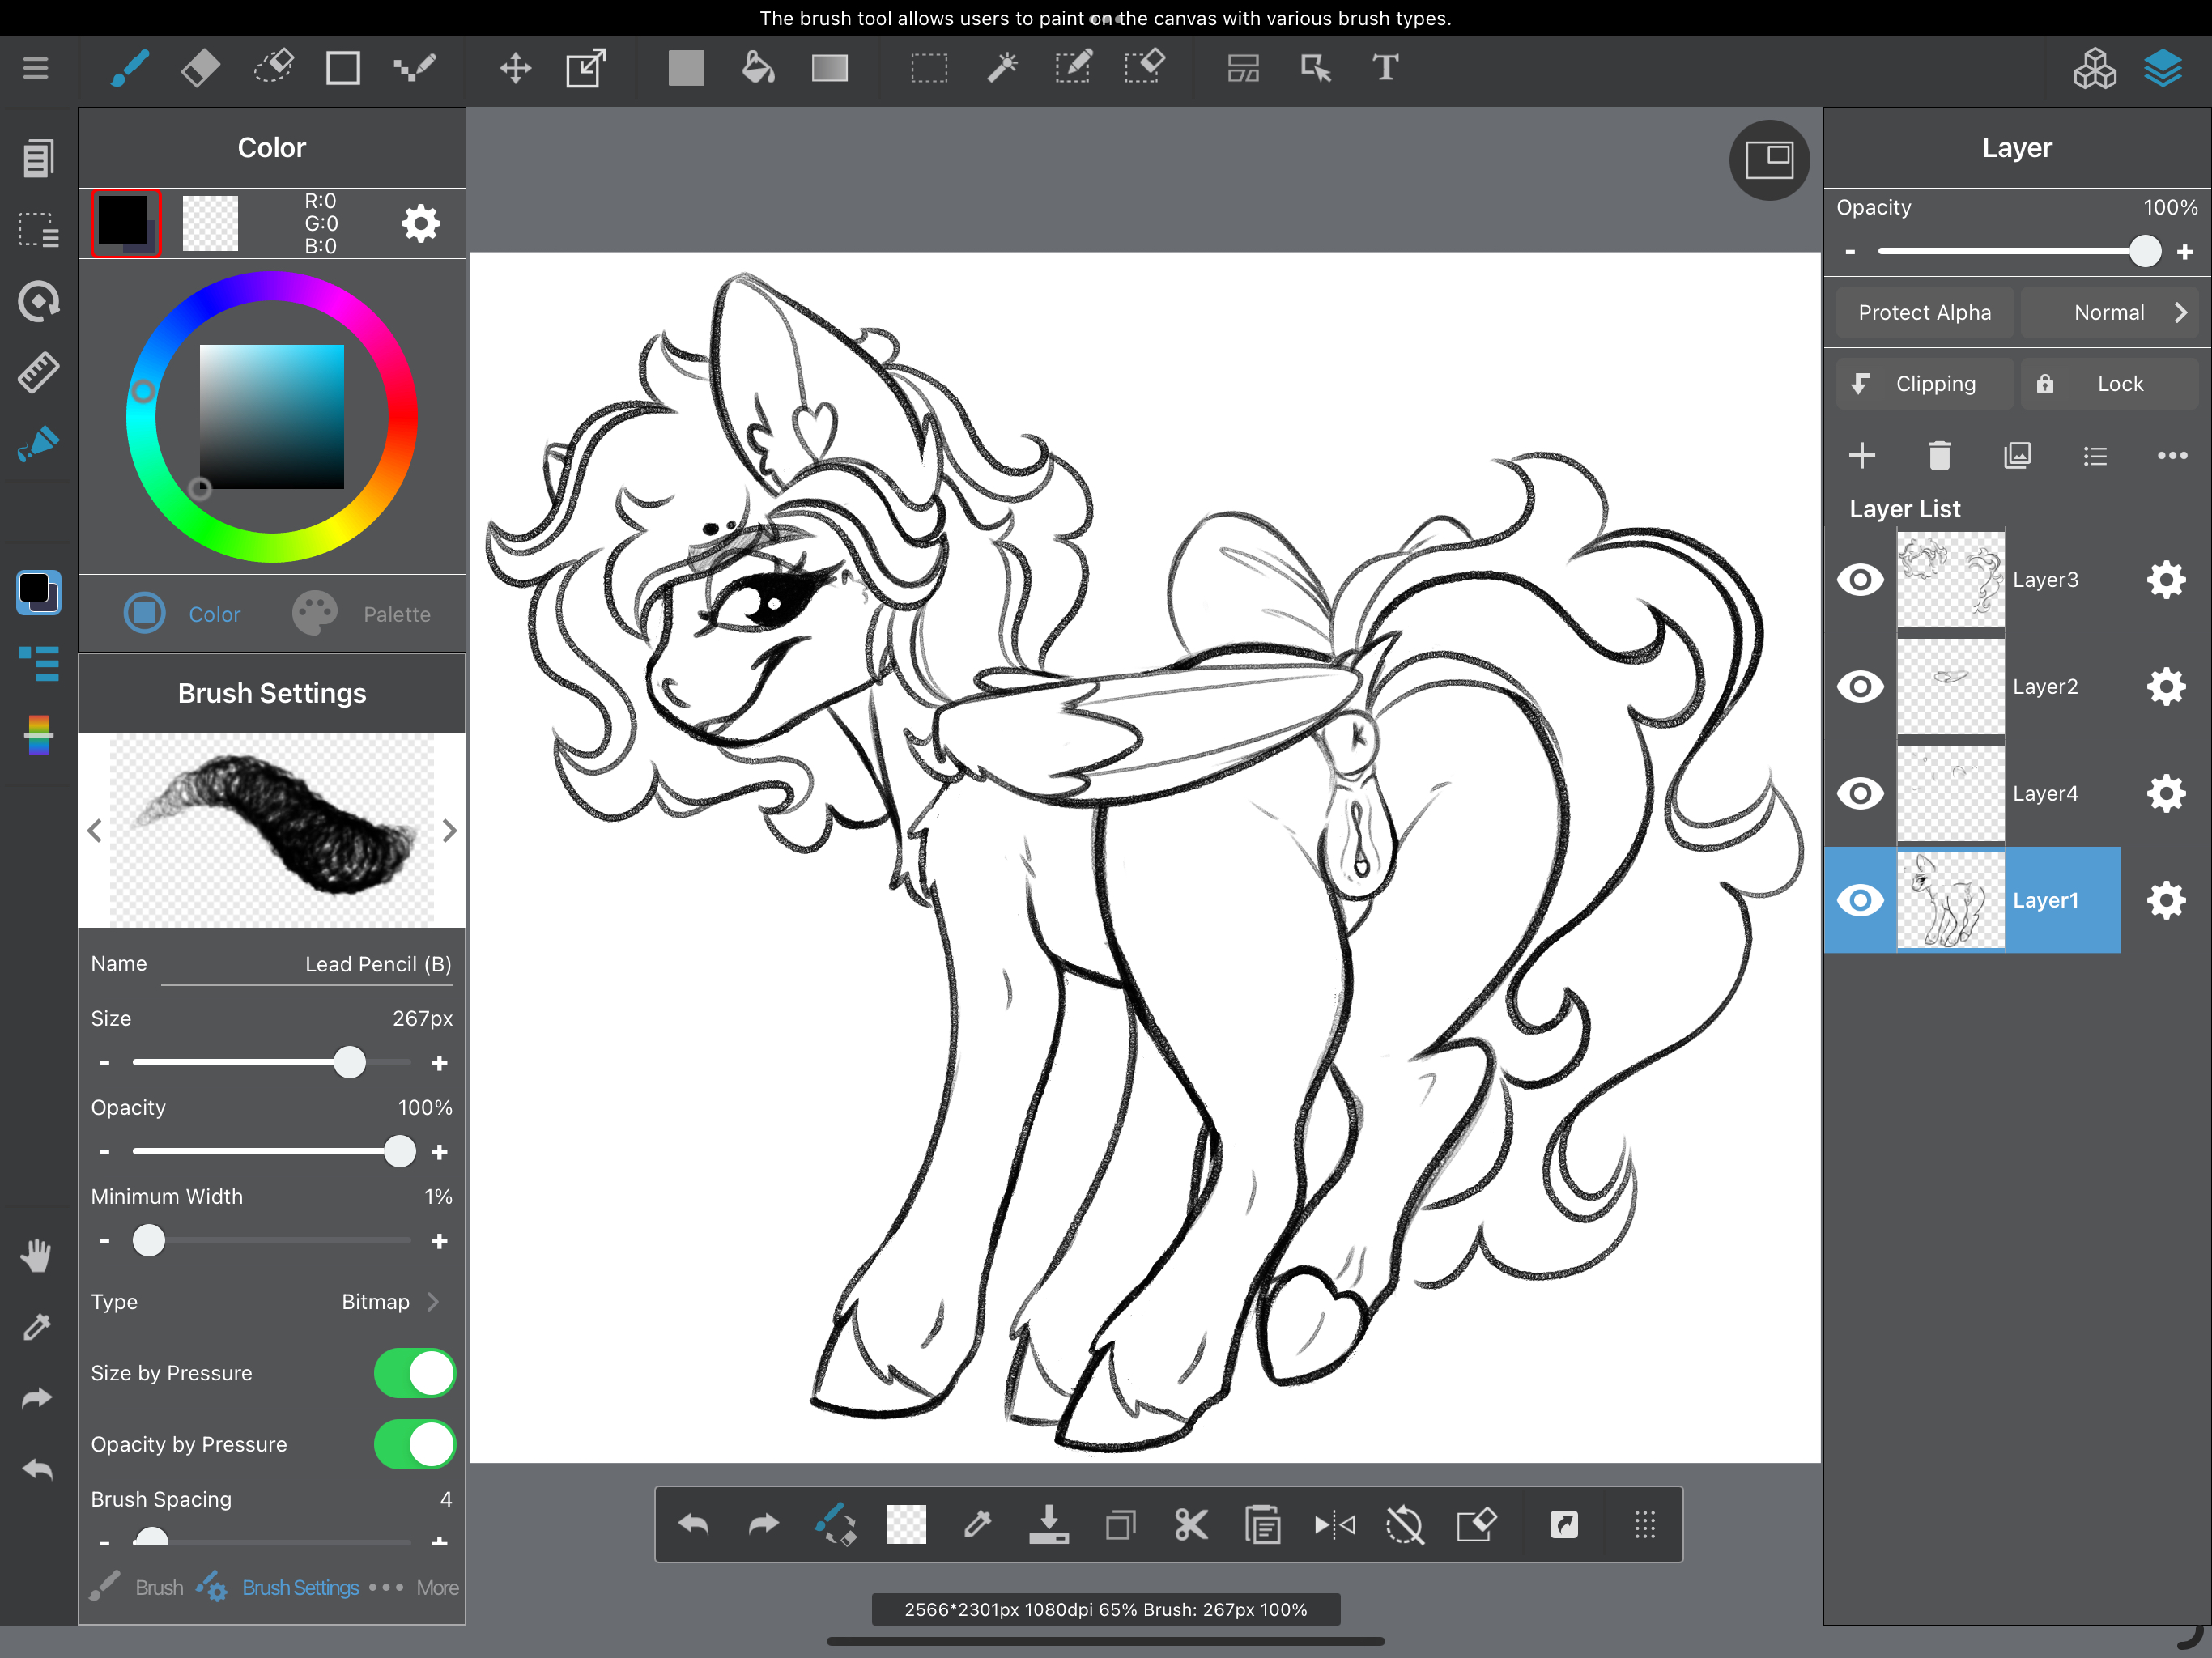2212x1658 pixels.
Task: Pick the Move tool
Action: 515,68
